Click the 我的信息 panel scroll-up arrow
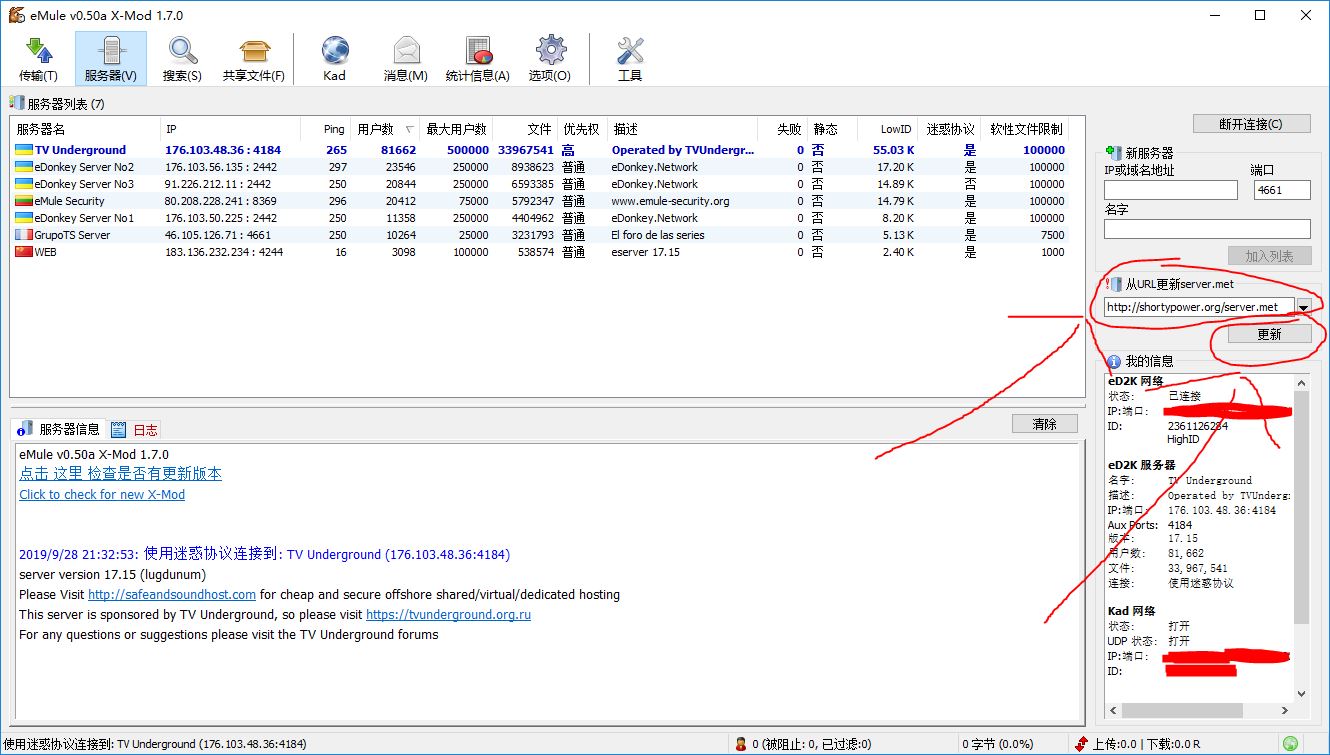Image resolution: width=1330 pixels, height=755 pixels. tap(1301, 383)
